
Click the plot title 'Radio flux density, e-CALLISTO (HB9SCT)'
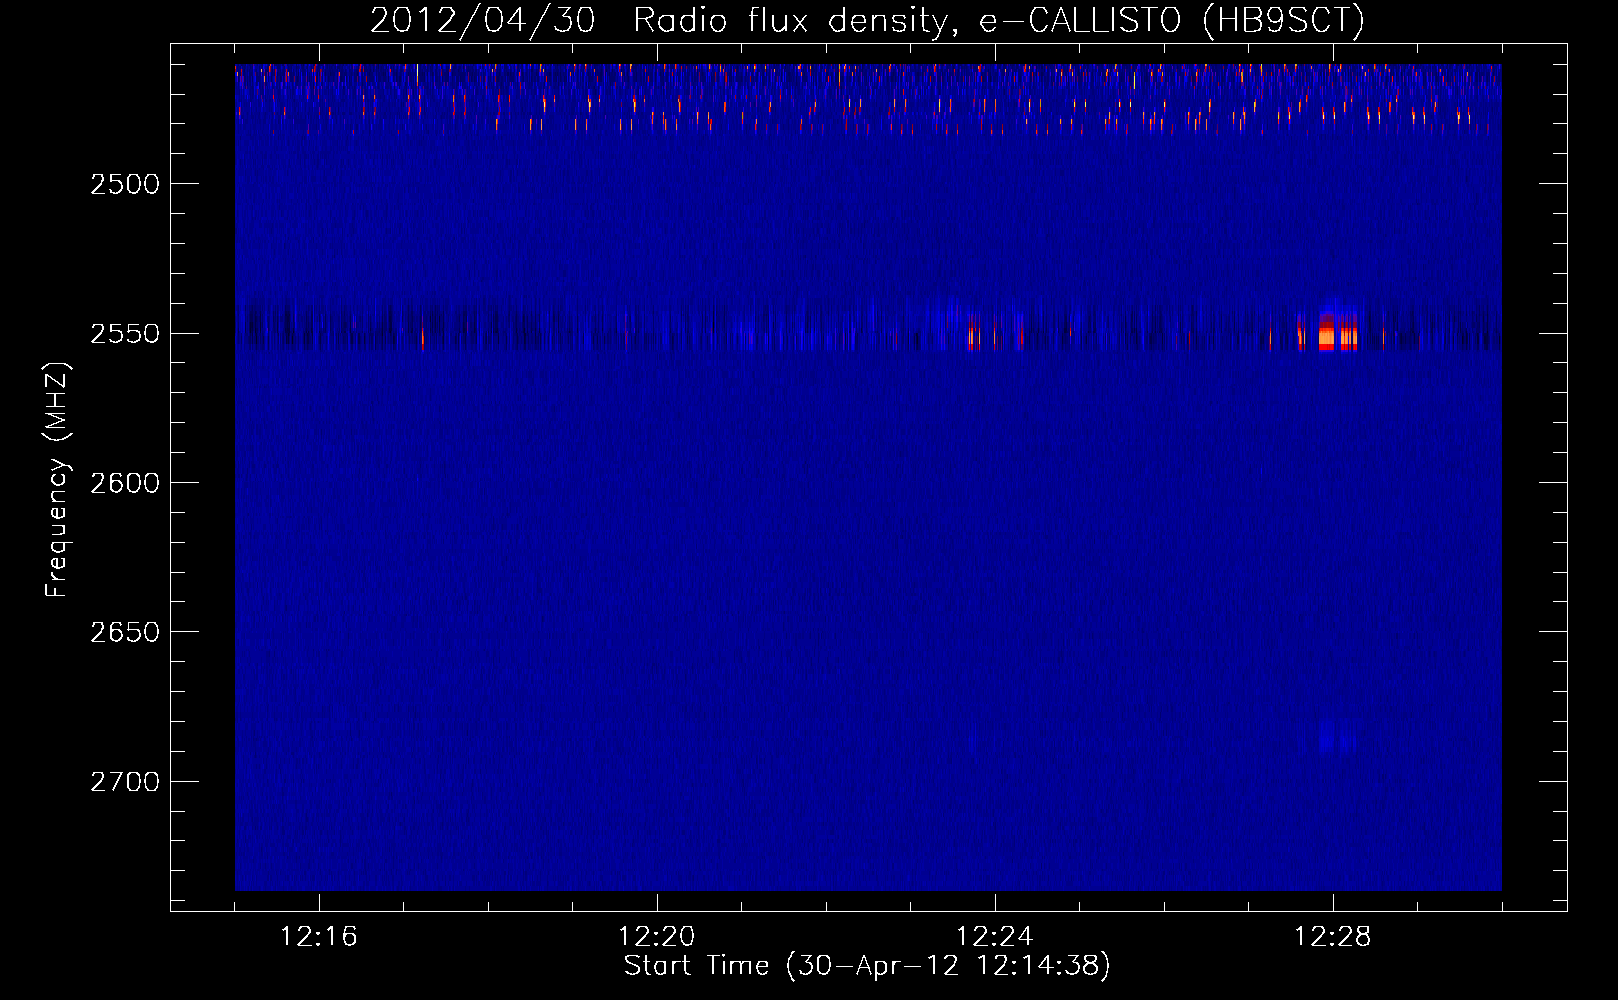[999, 20]
